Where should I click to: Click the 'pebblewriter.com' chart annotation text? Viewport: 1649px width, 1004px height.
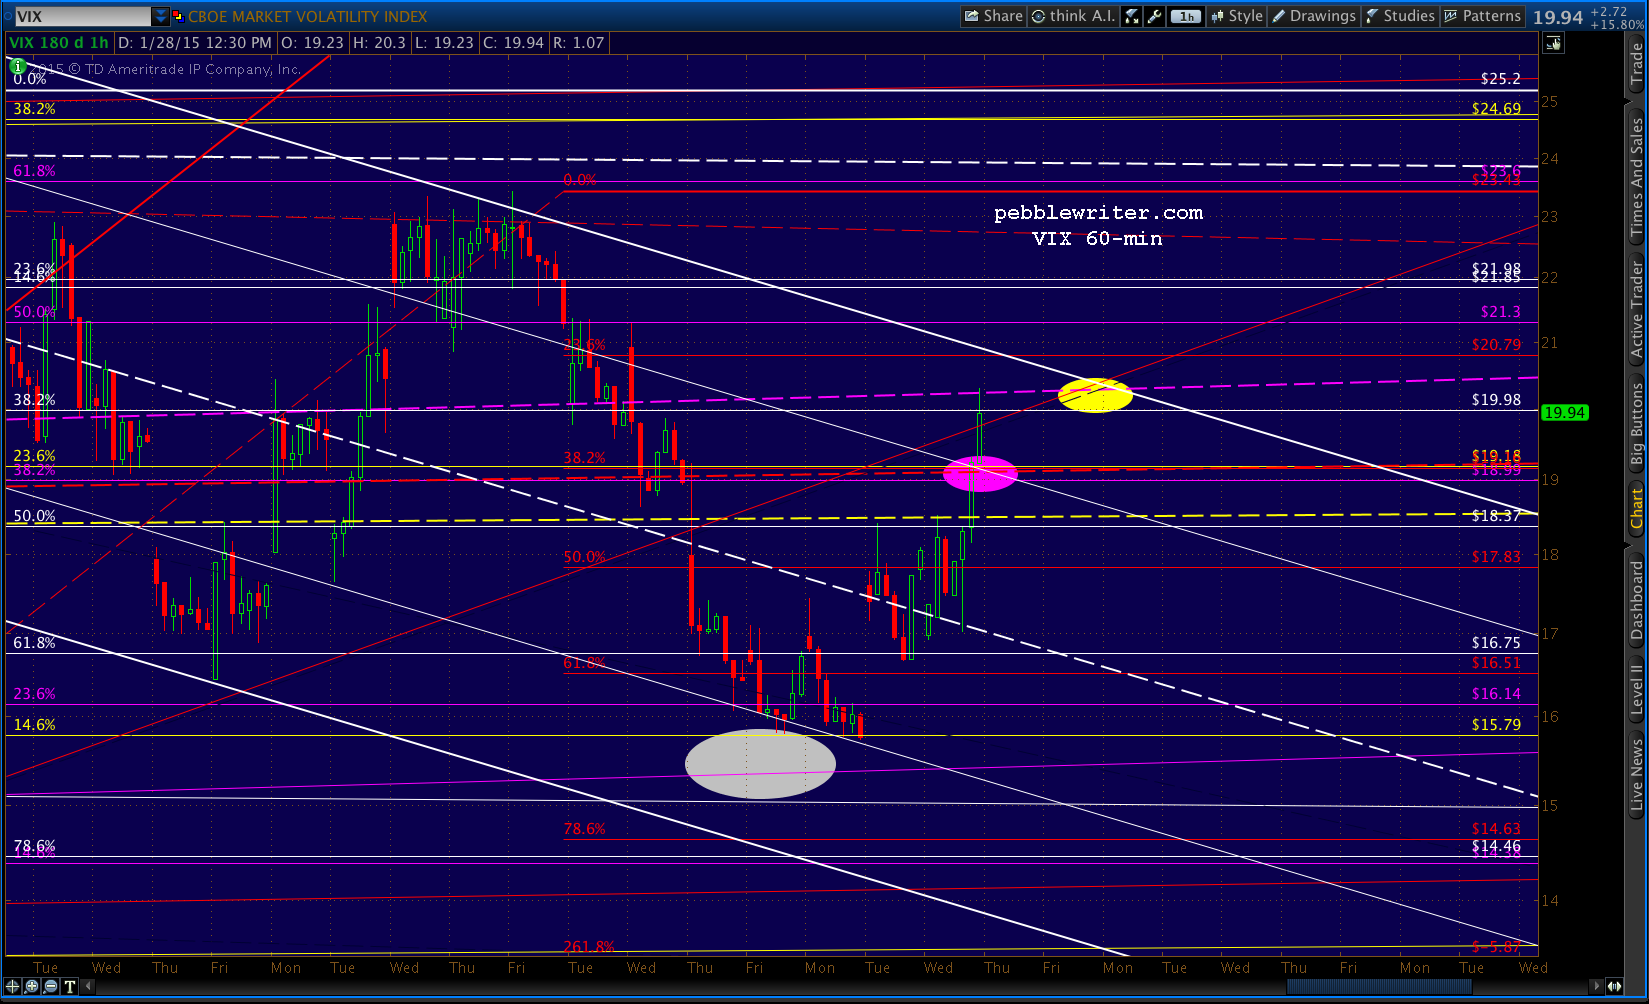point(1098,213)
